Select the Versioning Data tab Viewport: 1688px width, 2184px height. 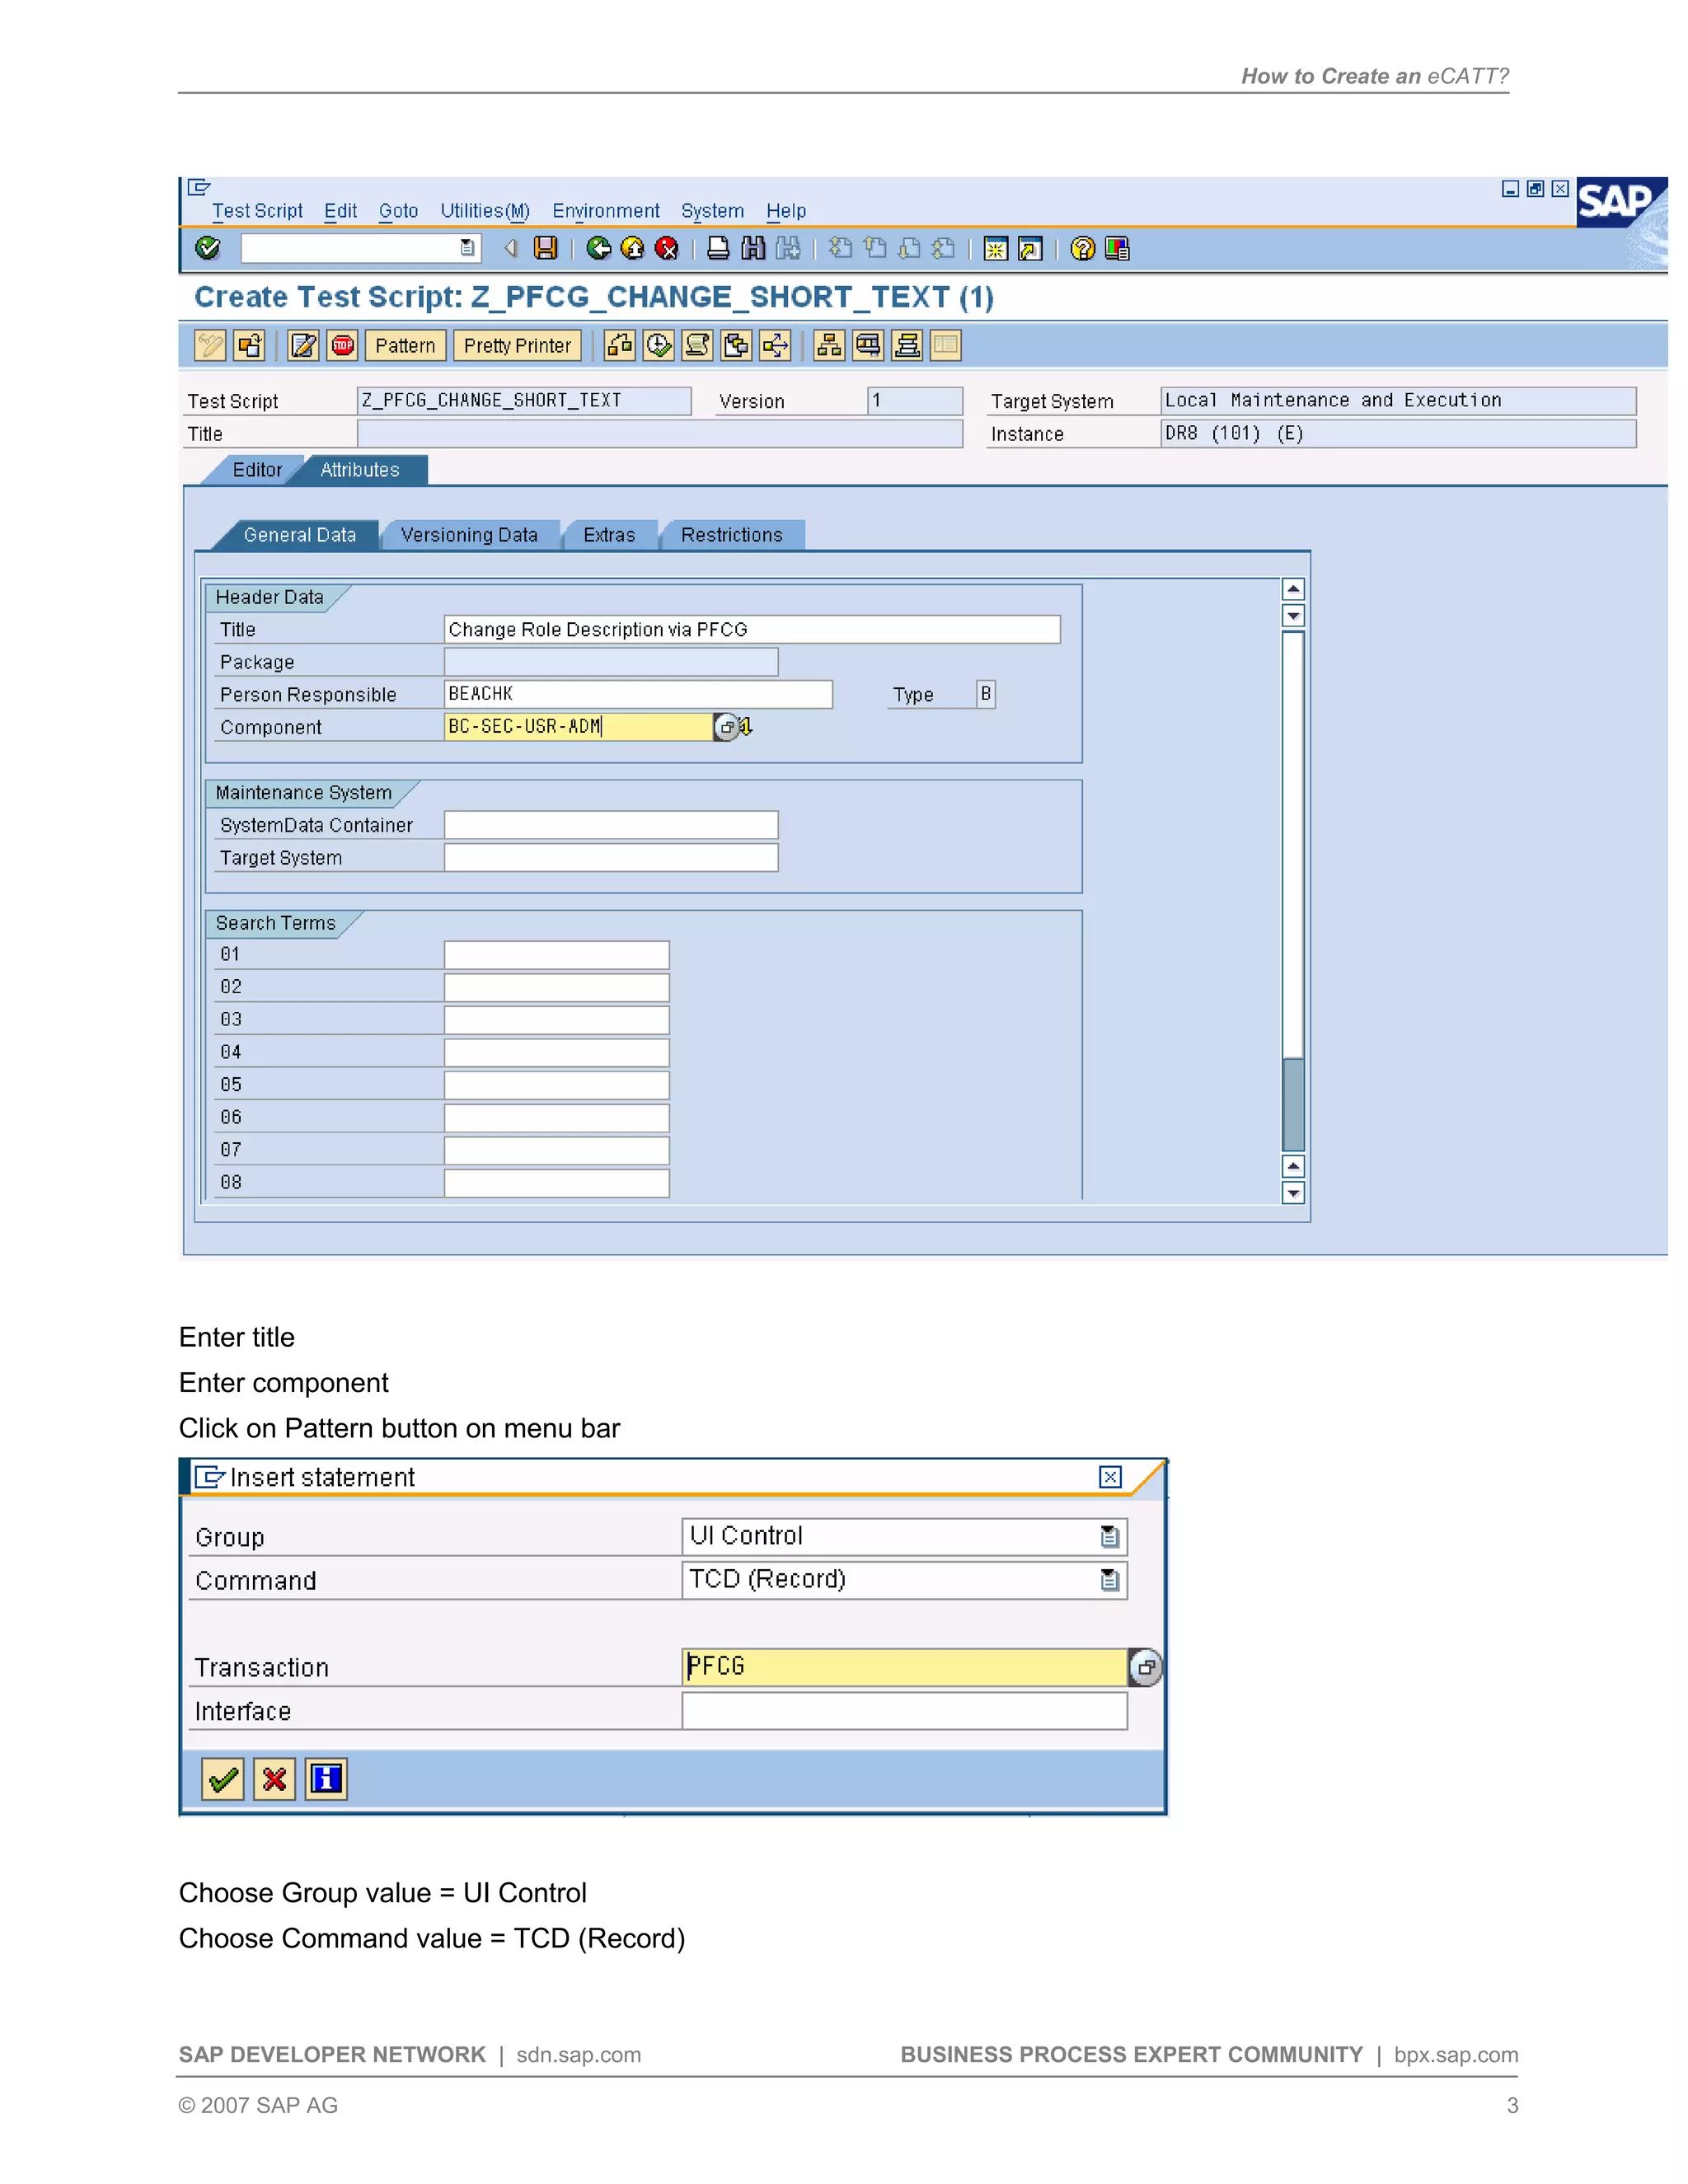(x=469, y=535)
